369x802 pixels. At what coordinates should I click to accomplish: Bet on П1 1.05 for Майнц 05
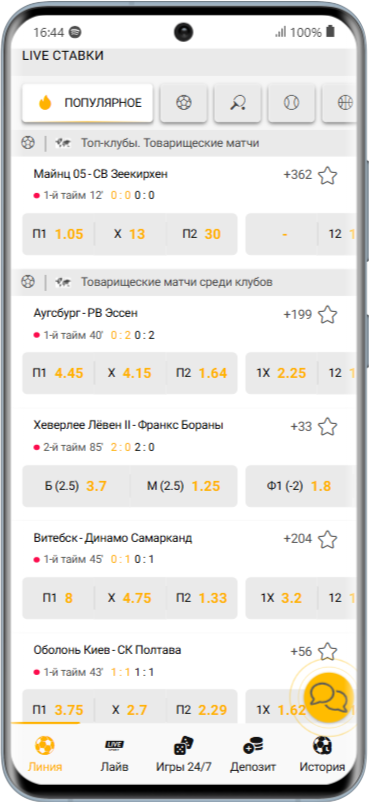(x=58, y=234)
